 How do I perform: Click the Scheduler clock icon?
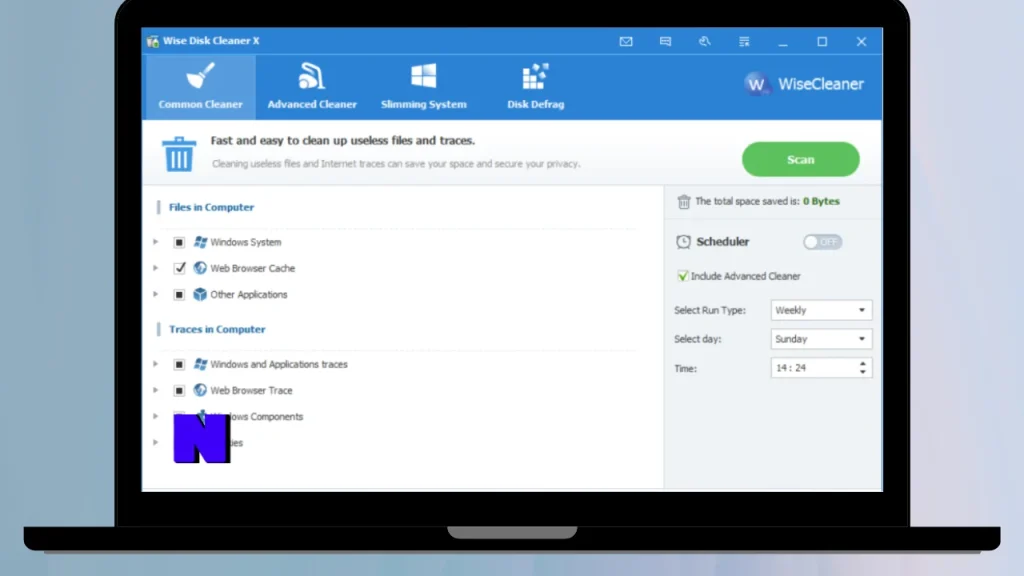point(683,242)
